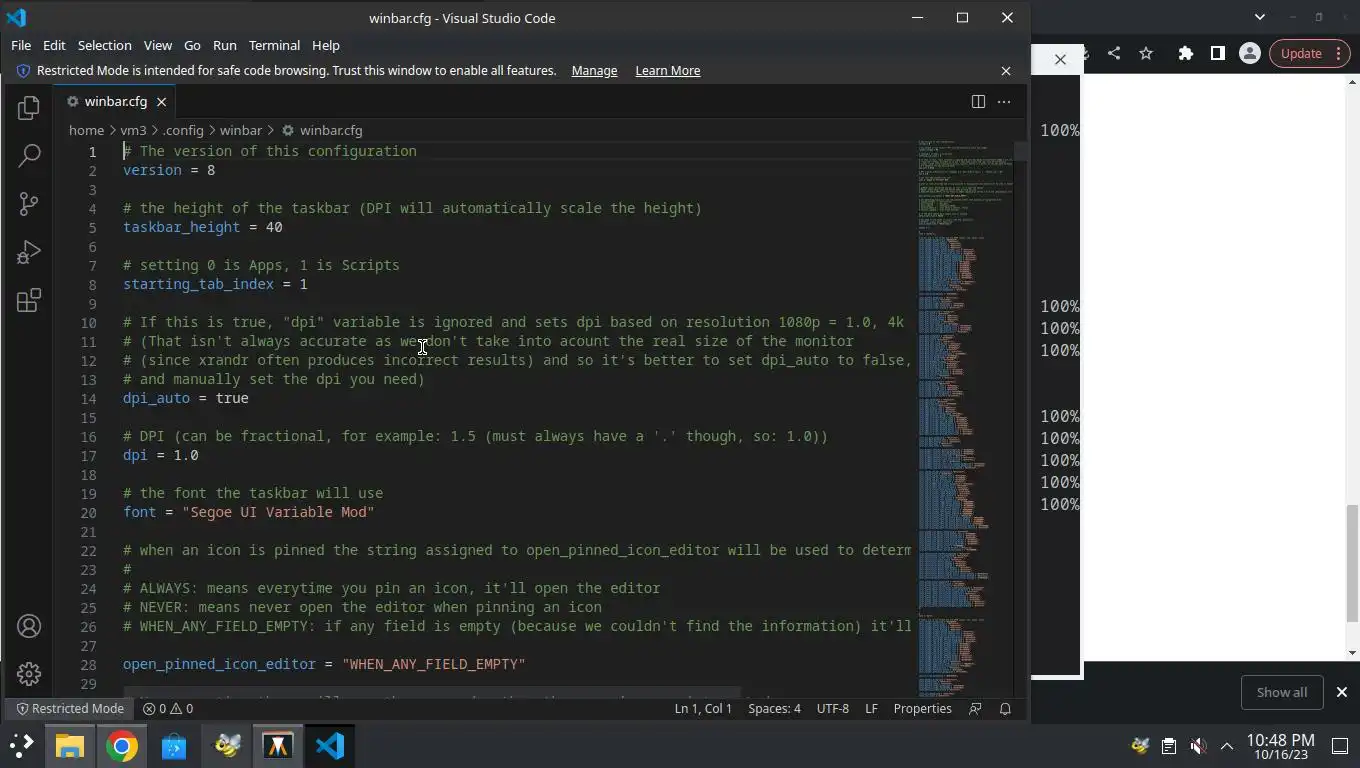Open Chrome's three-dot menu beside Update

click(x=1338, y=53)
